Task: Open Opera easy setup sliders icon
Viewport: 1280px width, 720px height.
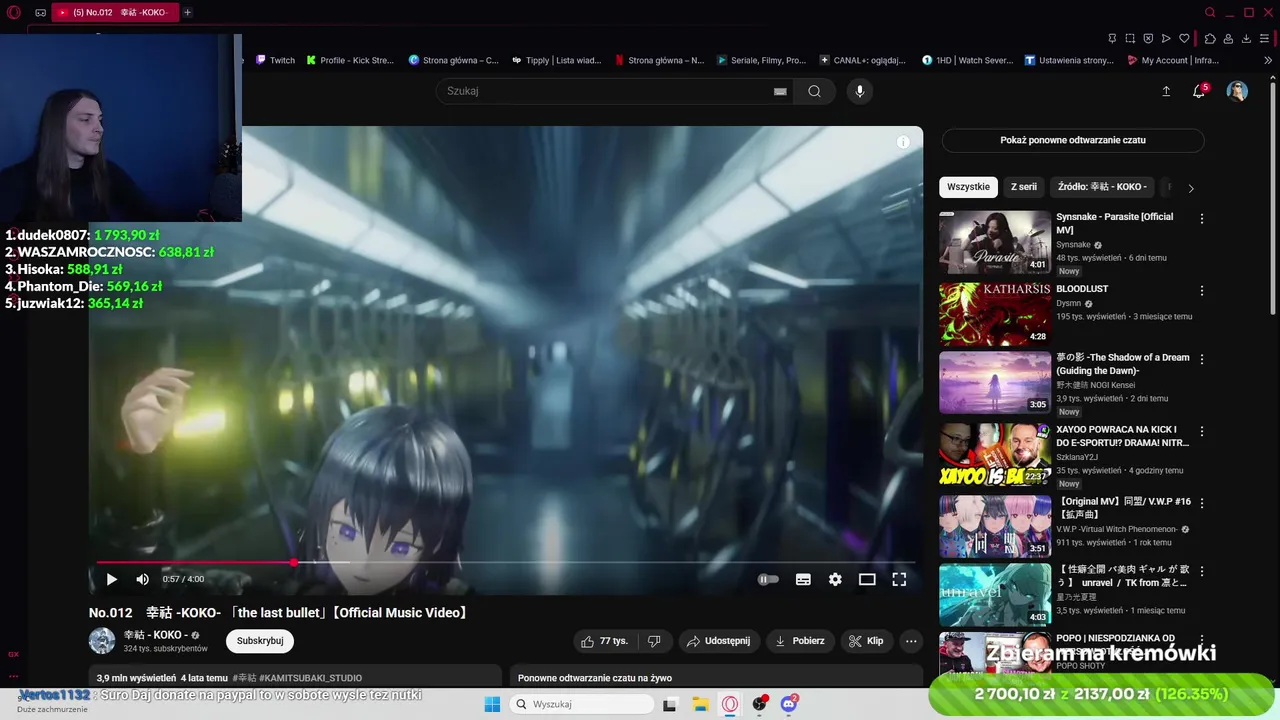Action: point(1265,38)
